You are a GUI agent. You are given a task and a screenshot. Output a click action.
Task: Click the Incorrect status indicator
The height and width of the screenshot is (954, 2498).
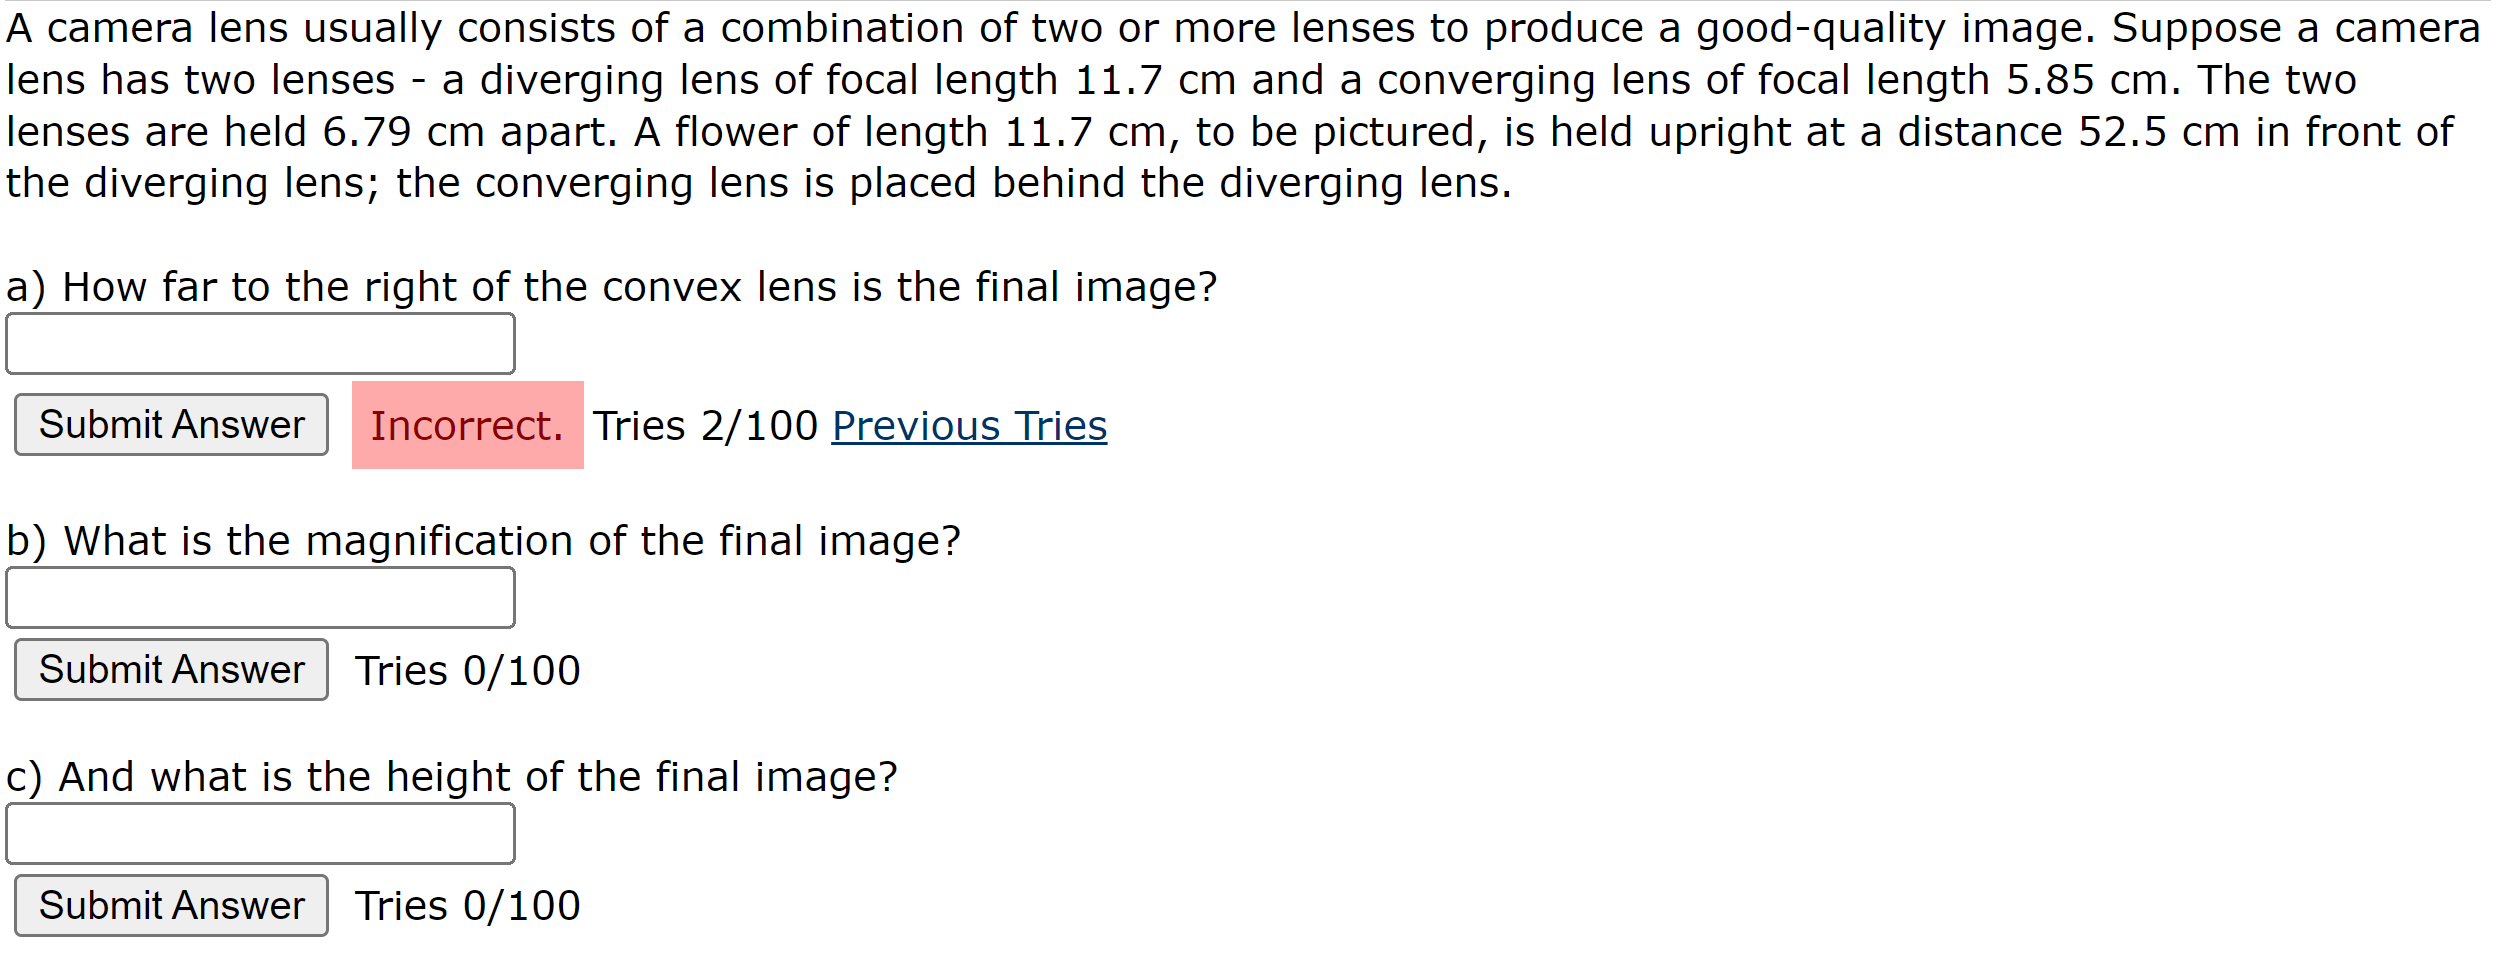pyautogui.click(x=466, y=425)
